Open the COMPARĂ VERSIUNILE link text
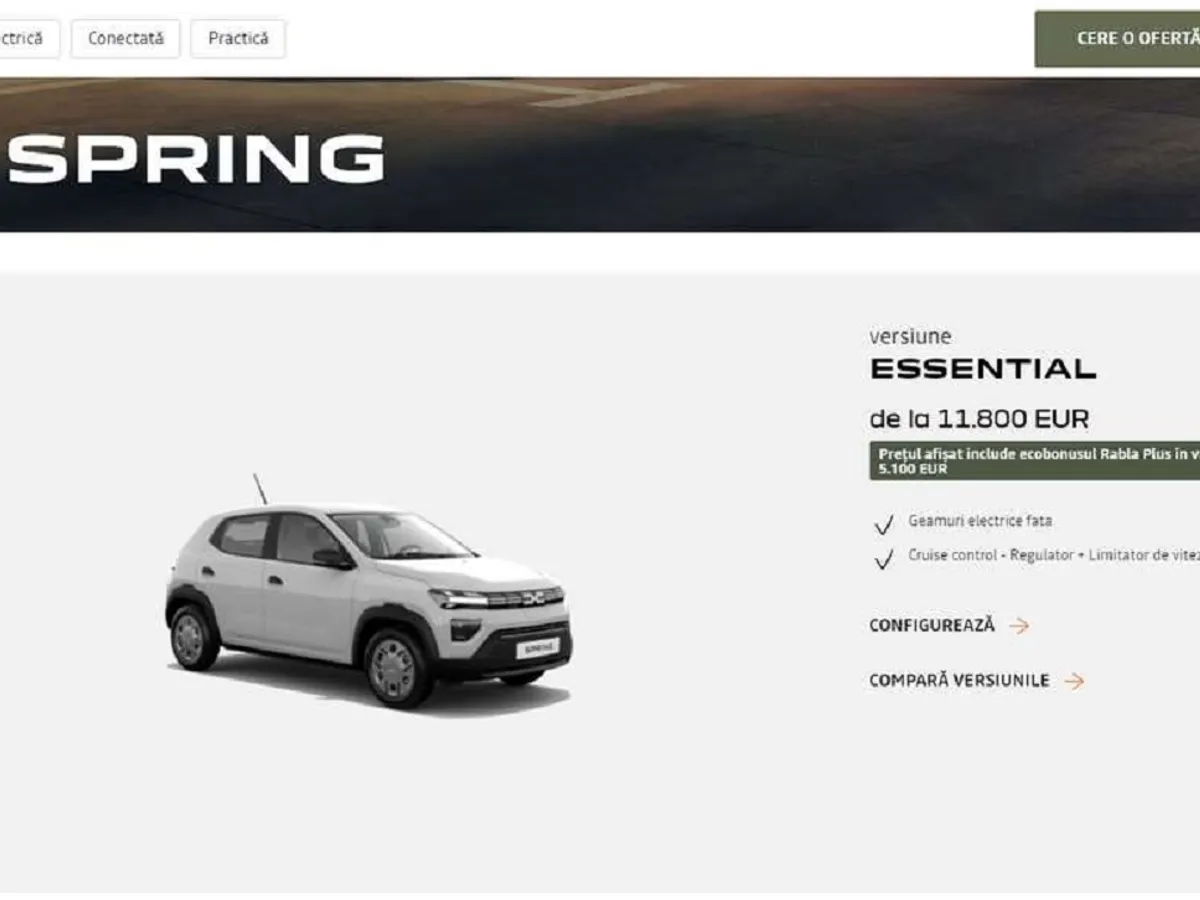 (959, 681)
